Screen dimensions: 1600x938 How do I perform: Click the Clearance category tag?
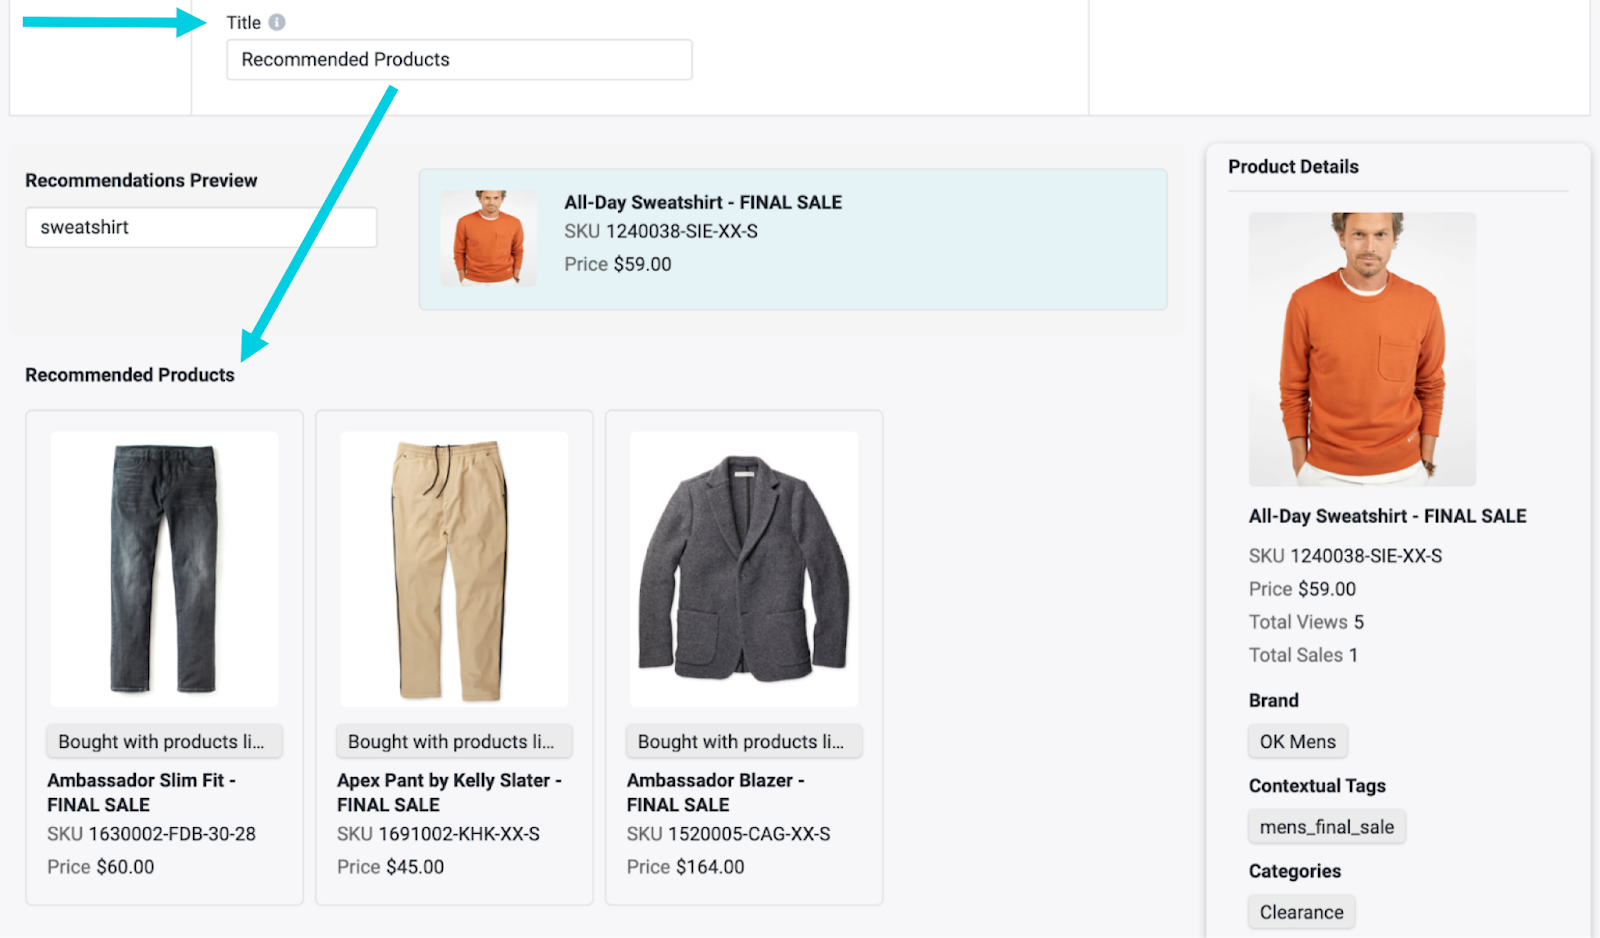tap(1302, 911)
